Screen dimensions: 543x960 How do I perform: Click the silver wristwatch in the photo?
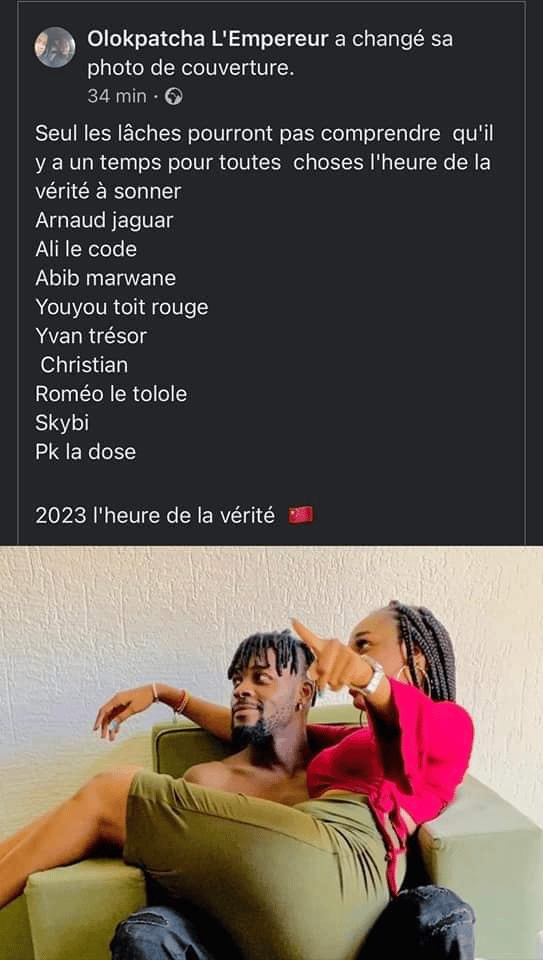tap(372, 678)
